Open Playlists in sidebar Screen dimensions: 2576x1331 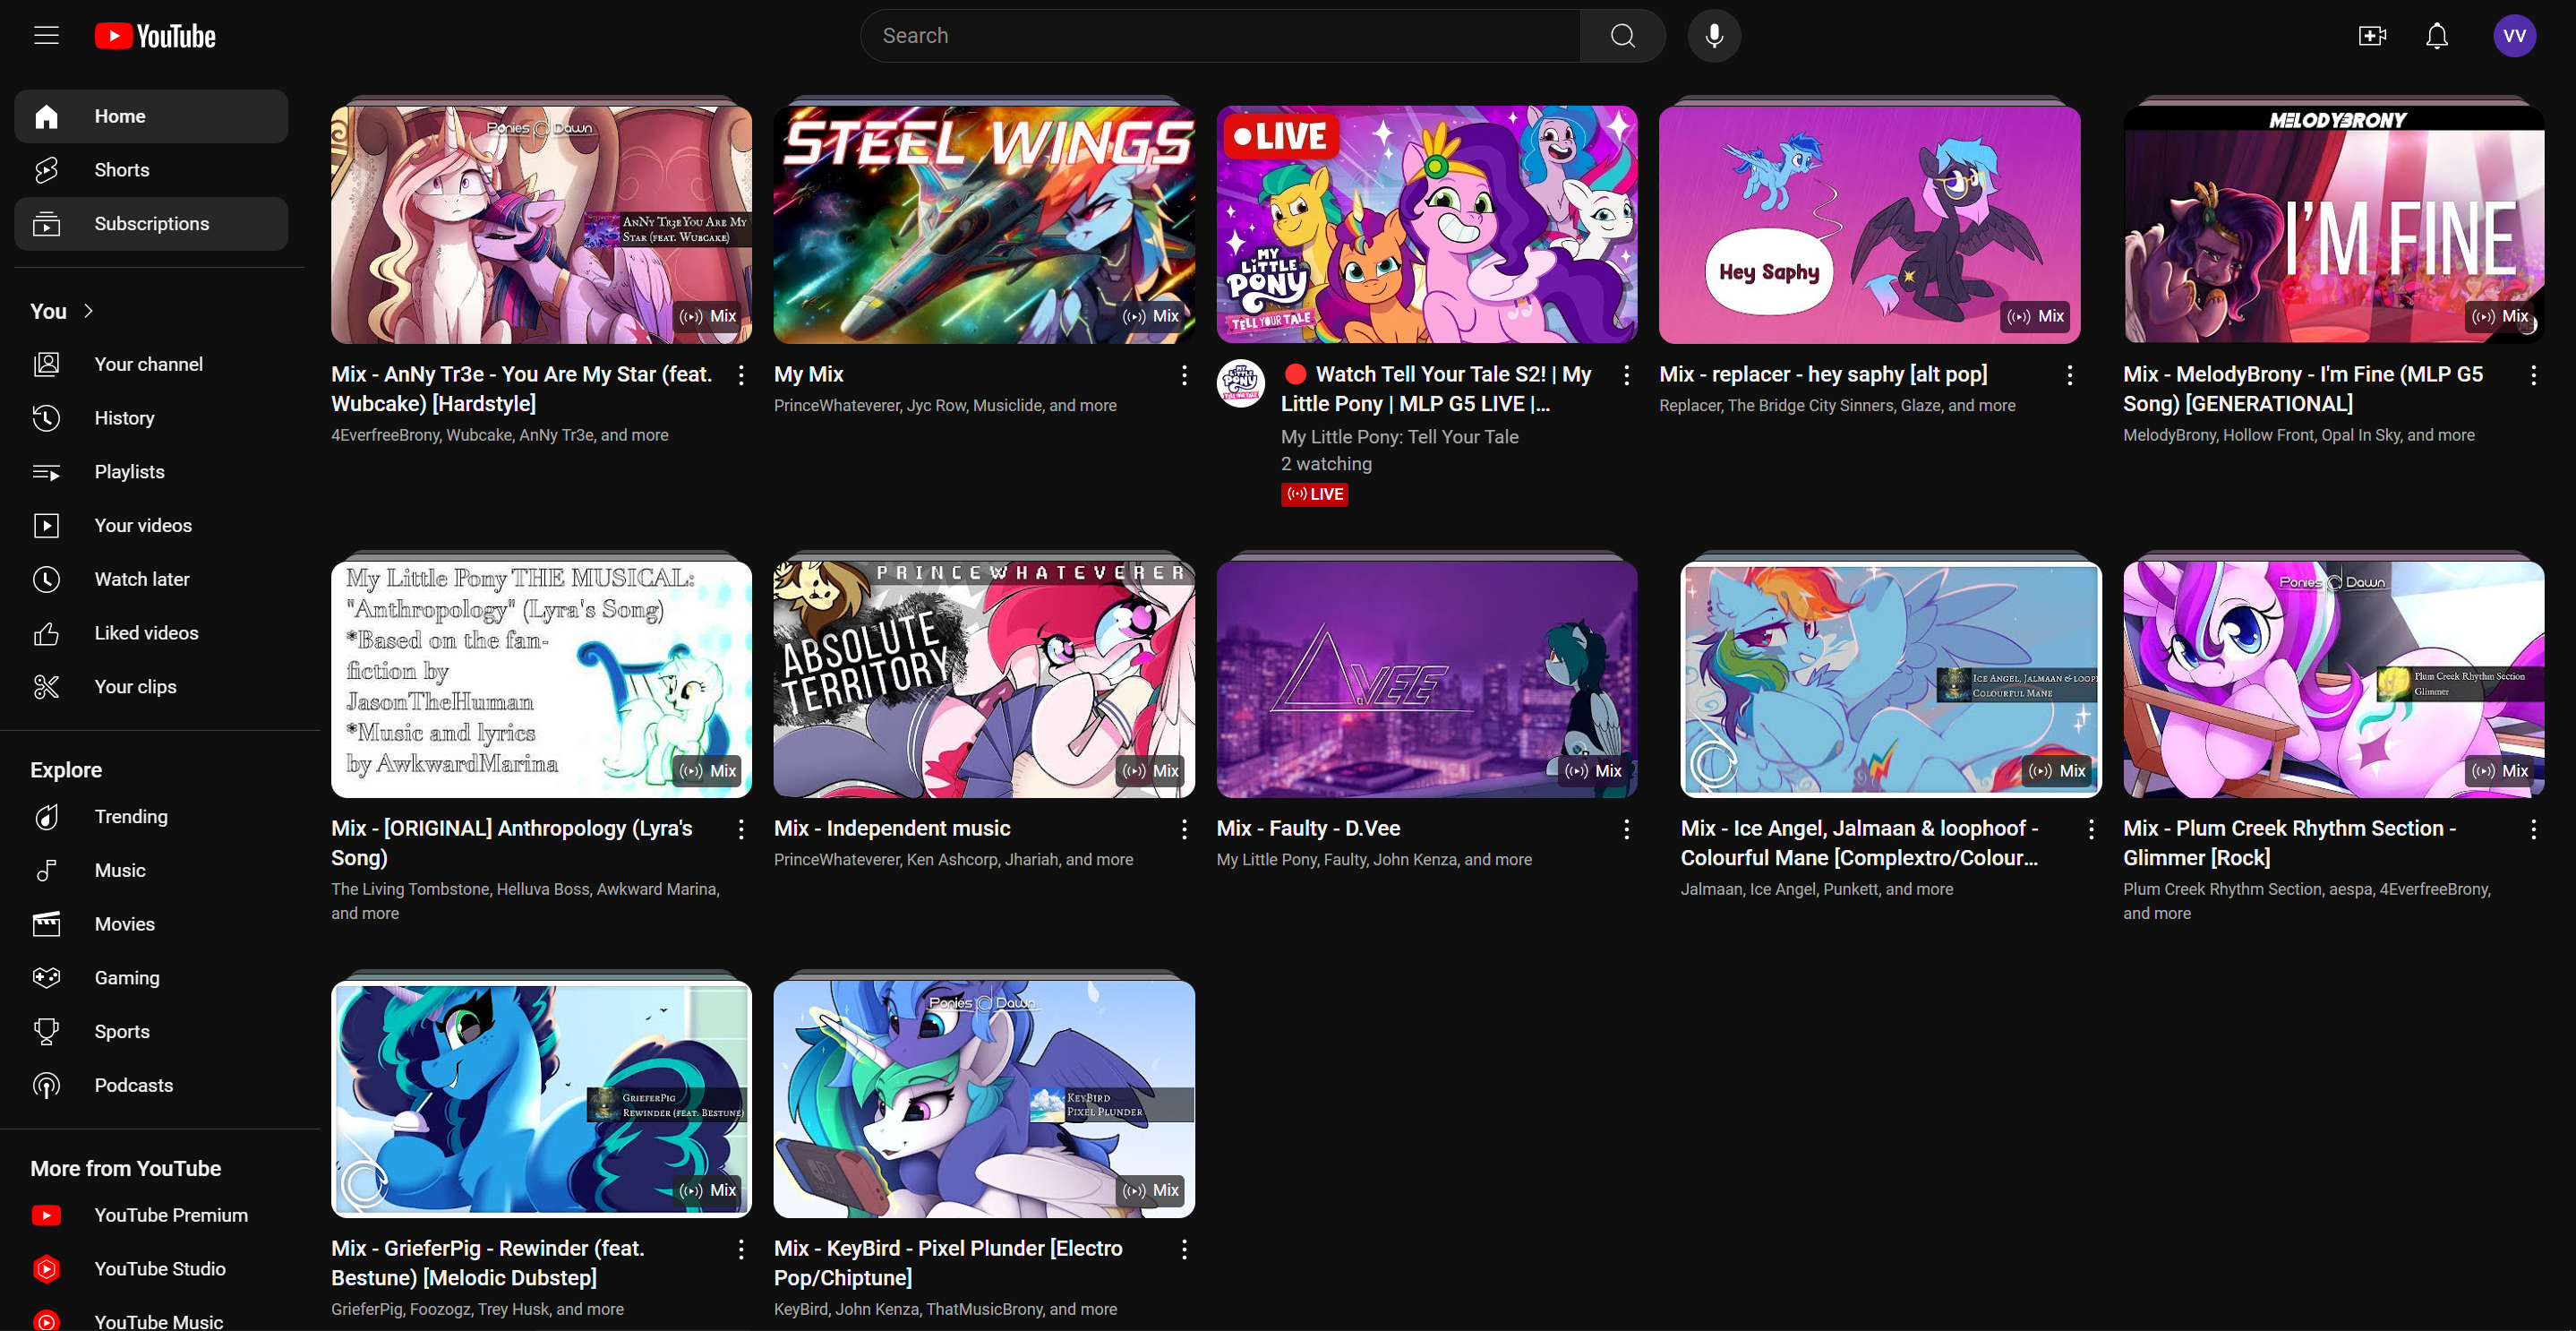(x=151, y=472)
